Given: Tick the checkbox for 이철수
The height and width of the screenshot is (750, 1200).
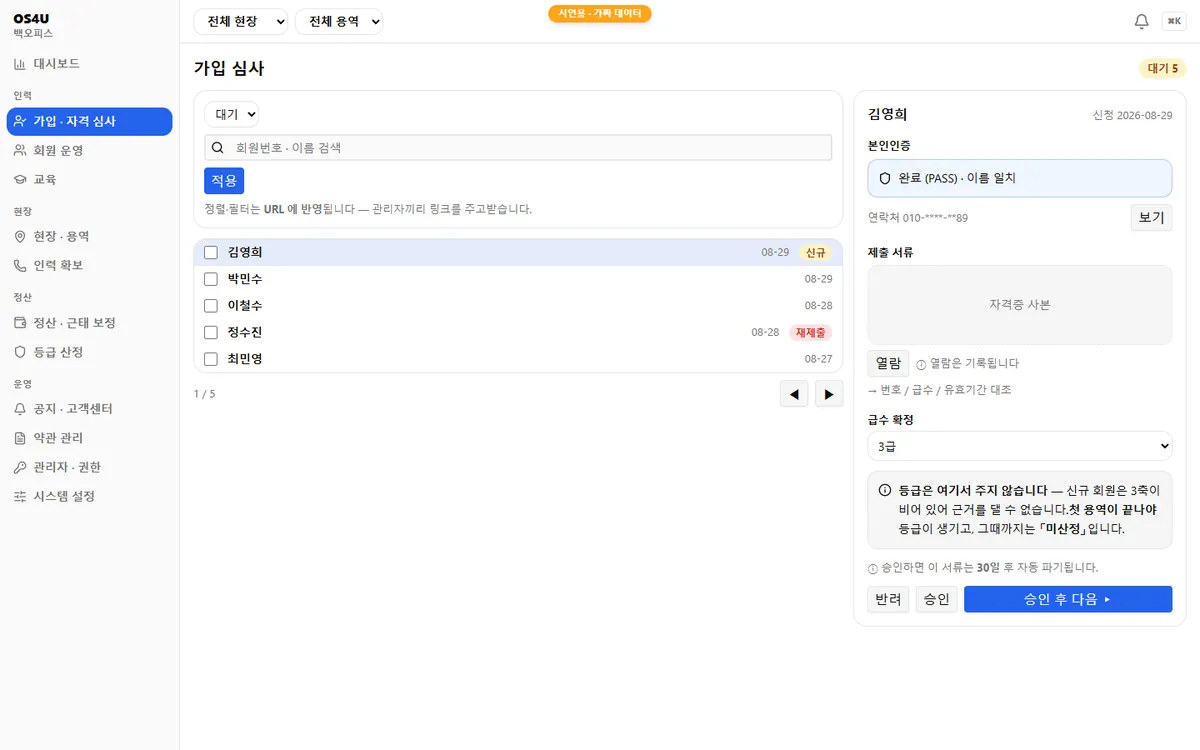Looking at the screenshot, I should (x=211, y=306).
